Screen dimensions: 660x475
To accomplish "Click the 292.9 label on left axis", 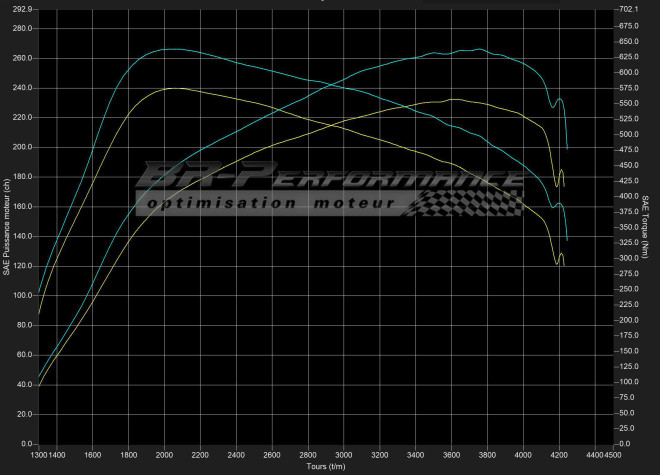I will 22,9.
